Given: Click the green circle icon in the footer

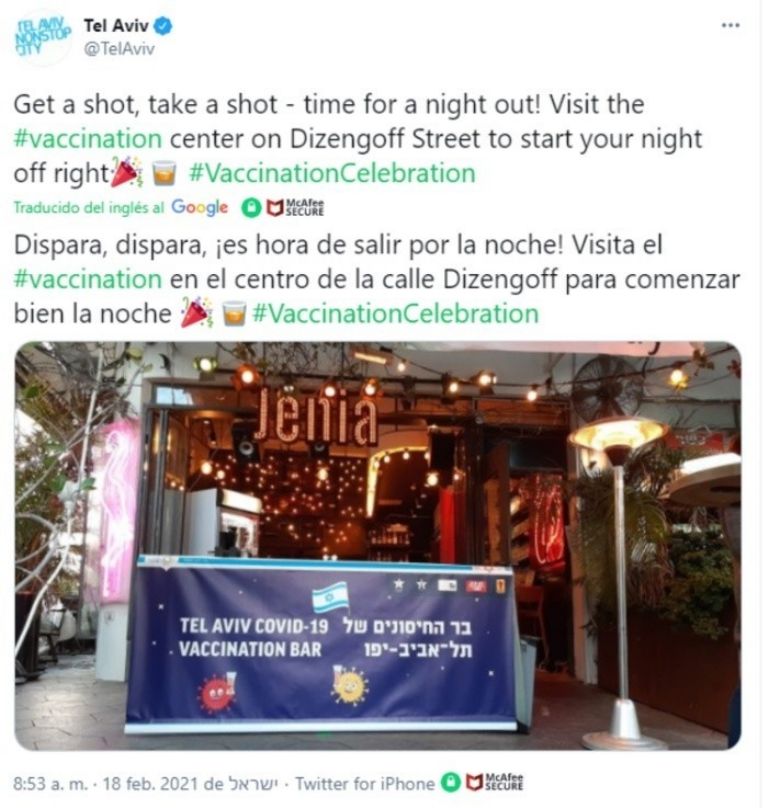Looking at the screenshot, I should tap(450, 783).
